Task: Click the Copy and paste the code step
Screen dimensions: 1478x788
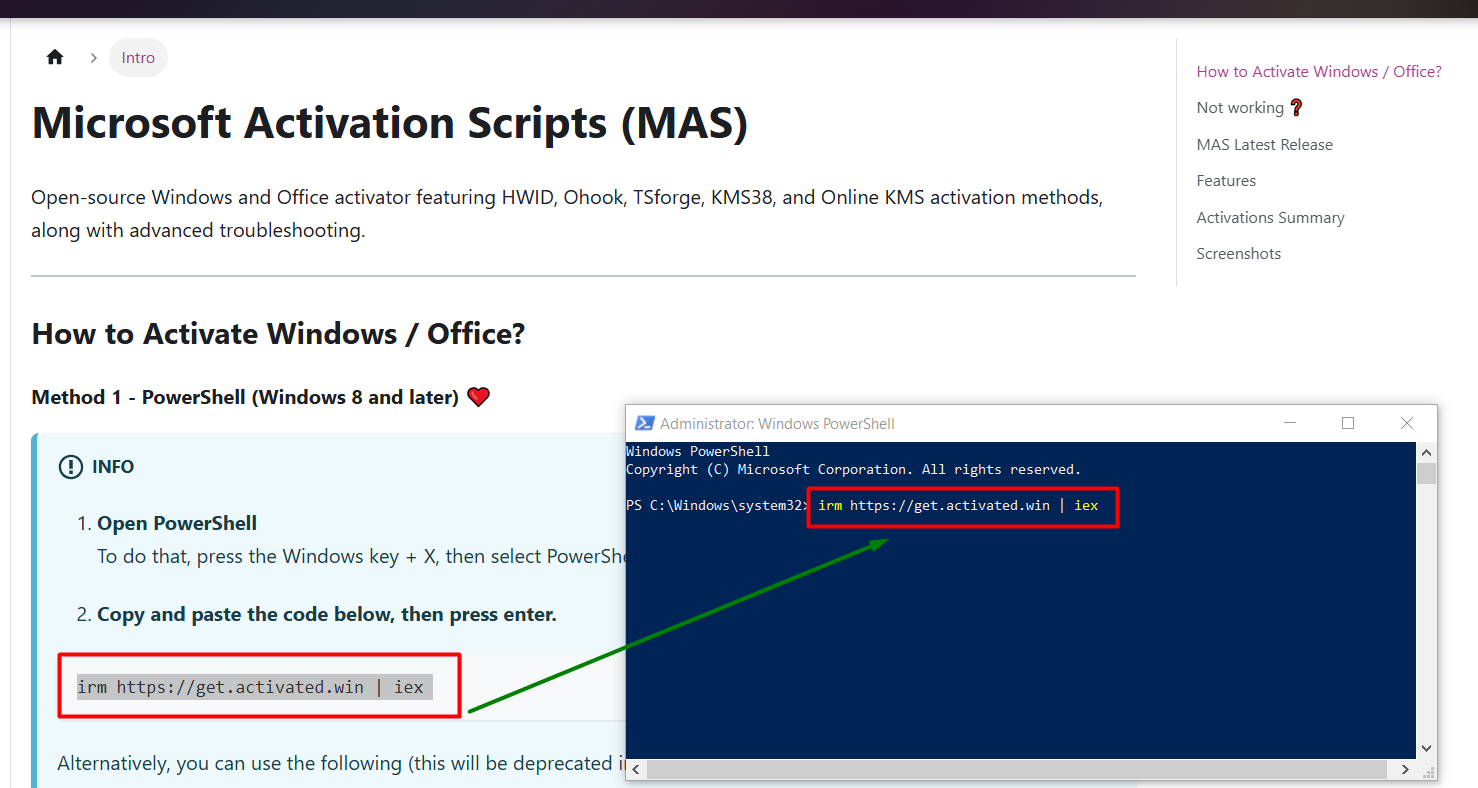Action: (327, 614)
